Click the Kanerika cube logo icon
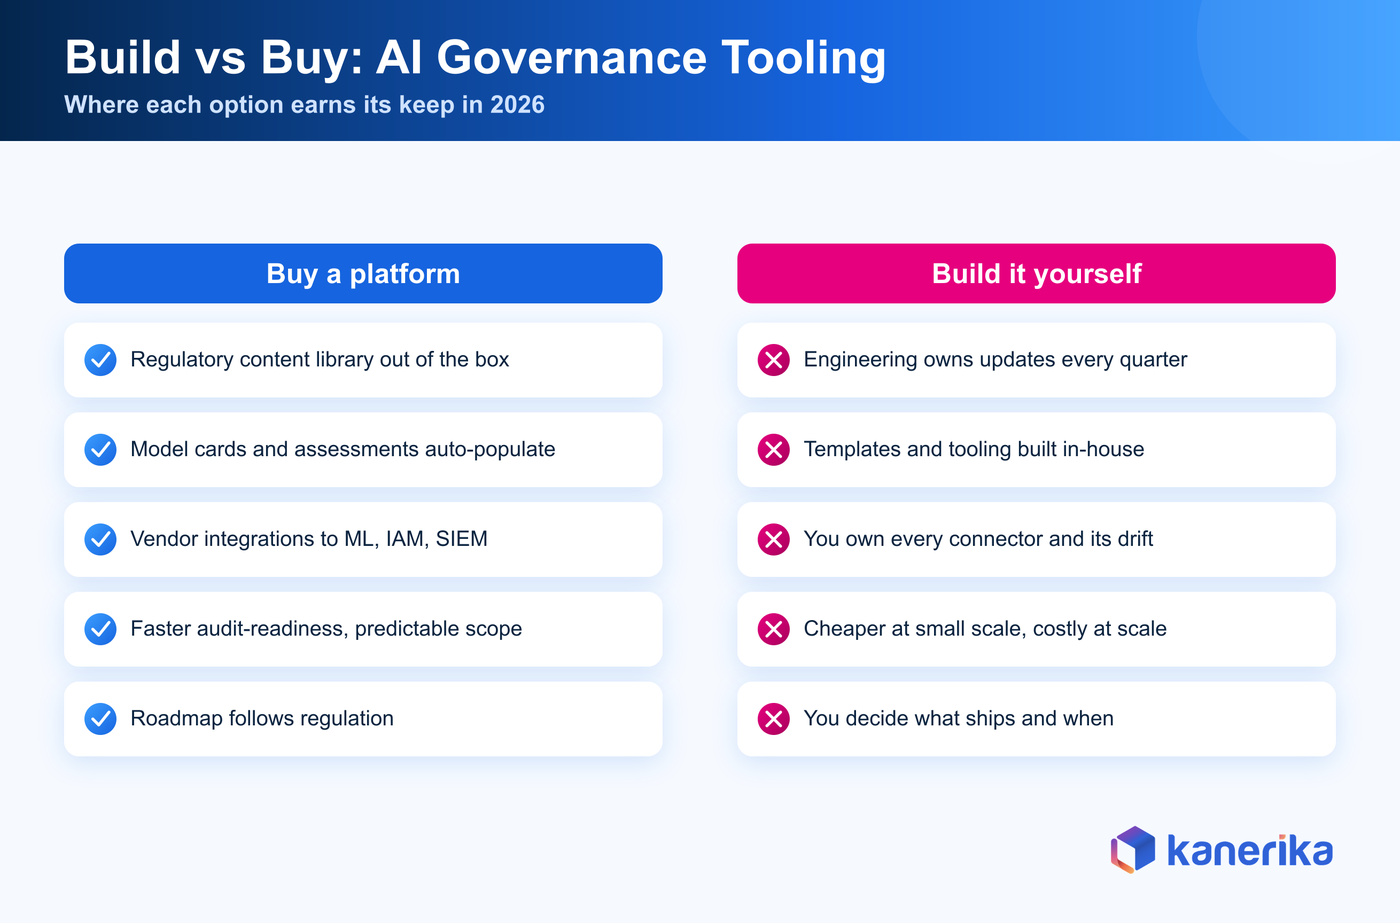The width and height of the screenshot is (1400, 923). tap(1133, 850)
